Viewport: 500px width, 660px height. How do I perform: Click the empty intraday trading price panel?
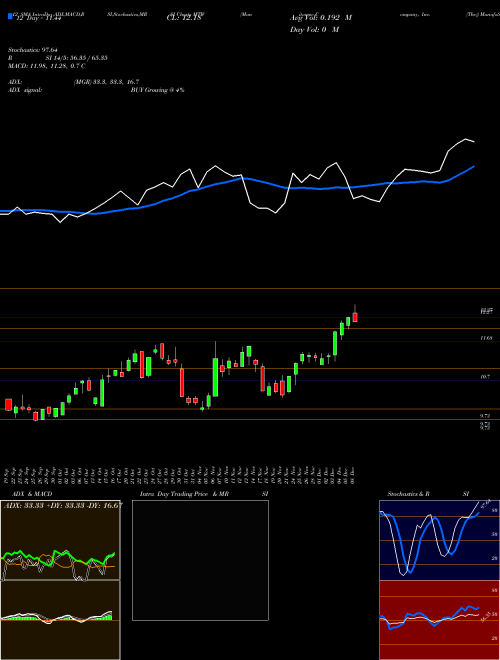[x=200, y=560]
